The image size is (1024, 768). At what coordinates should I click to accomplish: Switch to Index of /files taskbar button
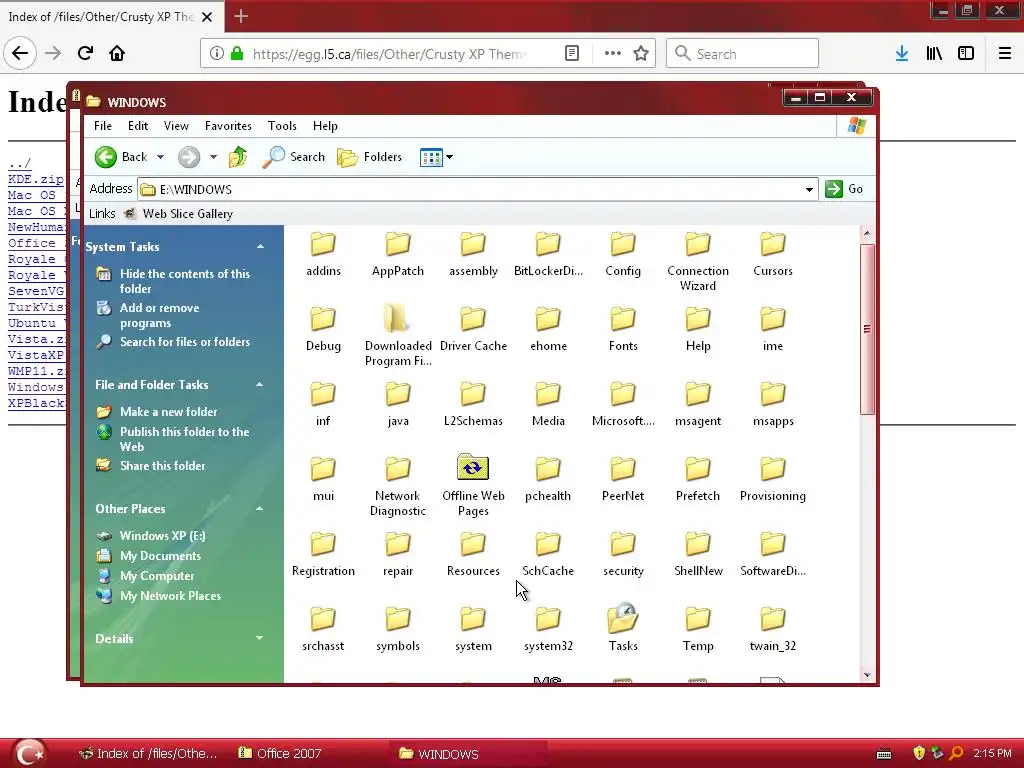(x=148, y=754)
